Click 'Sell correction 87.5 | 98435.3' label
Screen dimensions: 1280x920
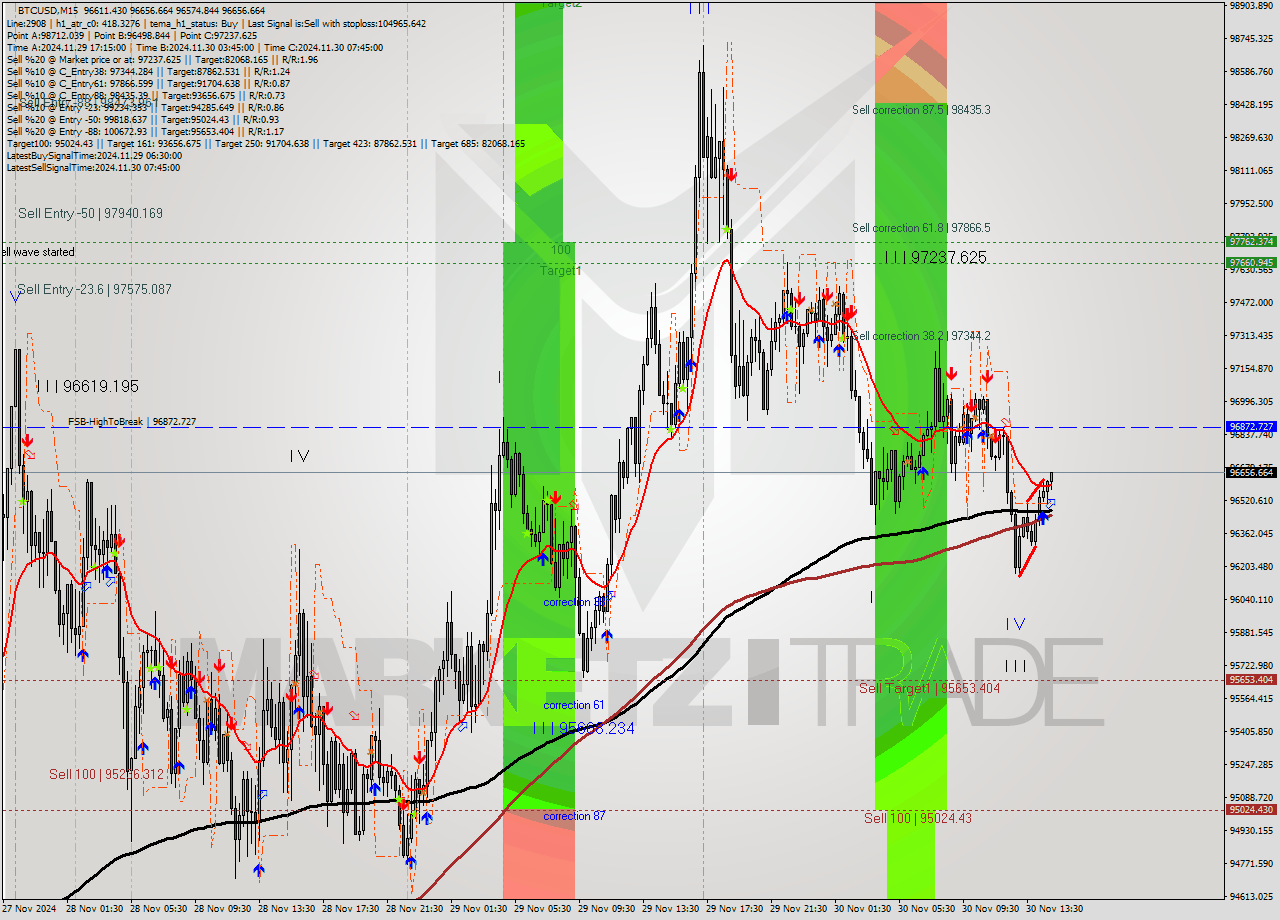click(921, 109)
